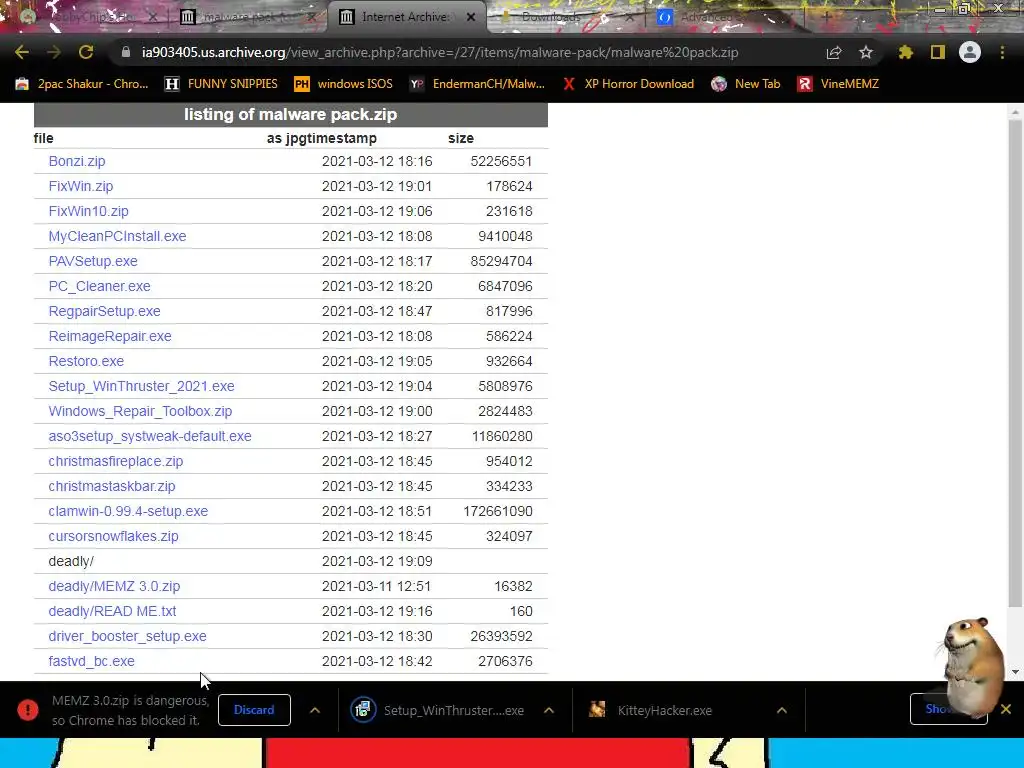Open the EndermanCH/Malw... bookmark
The height and width of the screenshot is (768, 1024).
click(x=477, y=84)
